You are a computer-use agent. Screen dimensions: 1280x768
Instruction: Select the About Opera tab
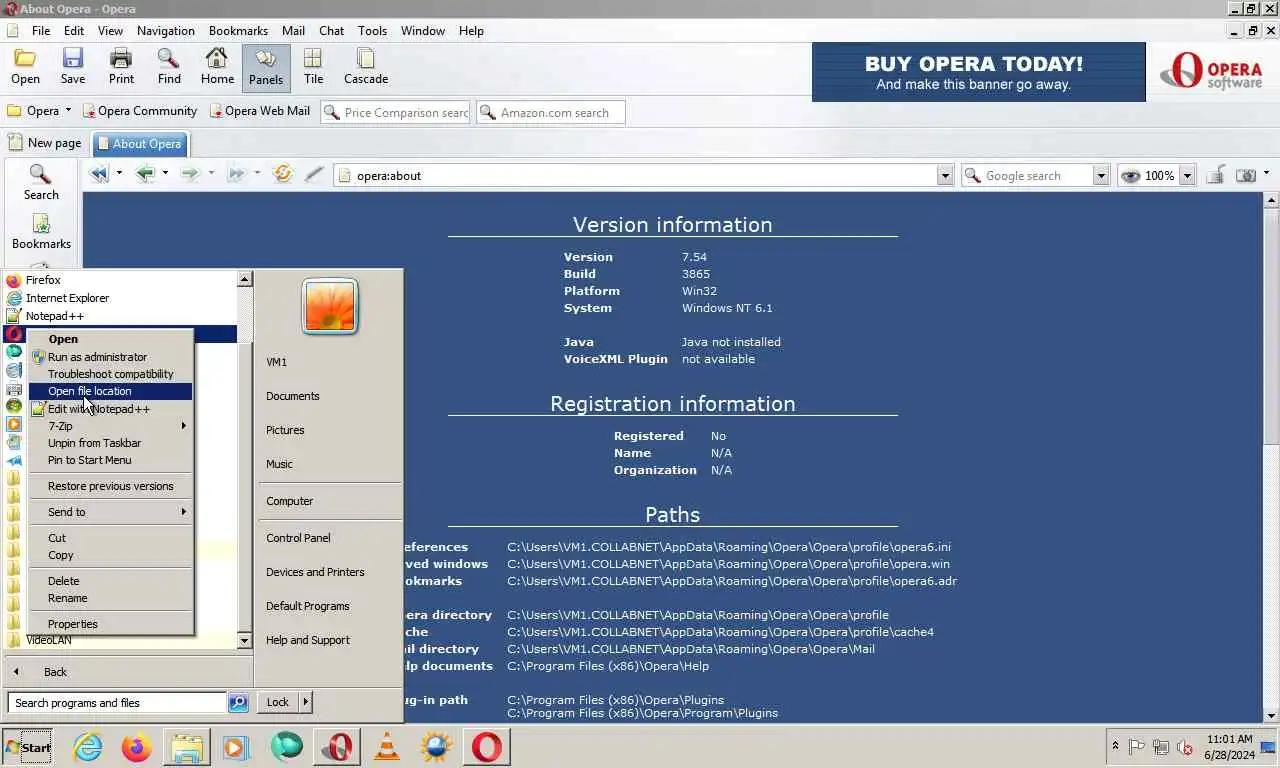click(138, 143)
